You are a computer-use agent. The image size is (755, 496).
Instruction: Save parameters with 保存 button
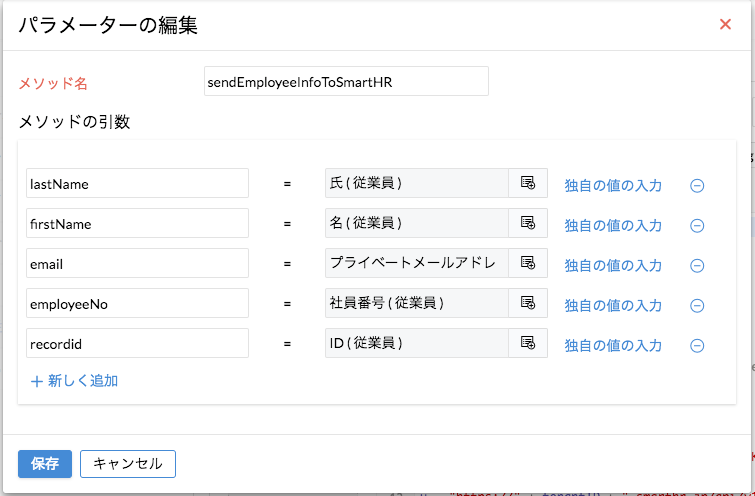click(x=45, y=464)
